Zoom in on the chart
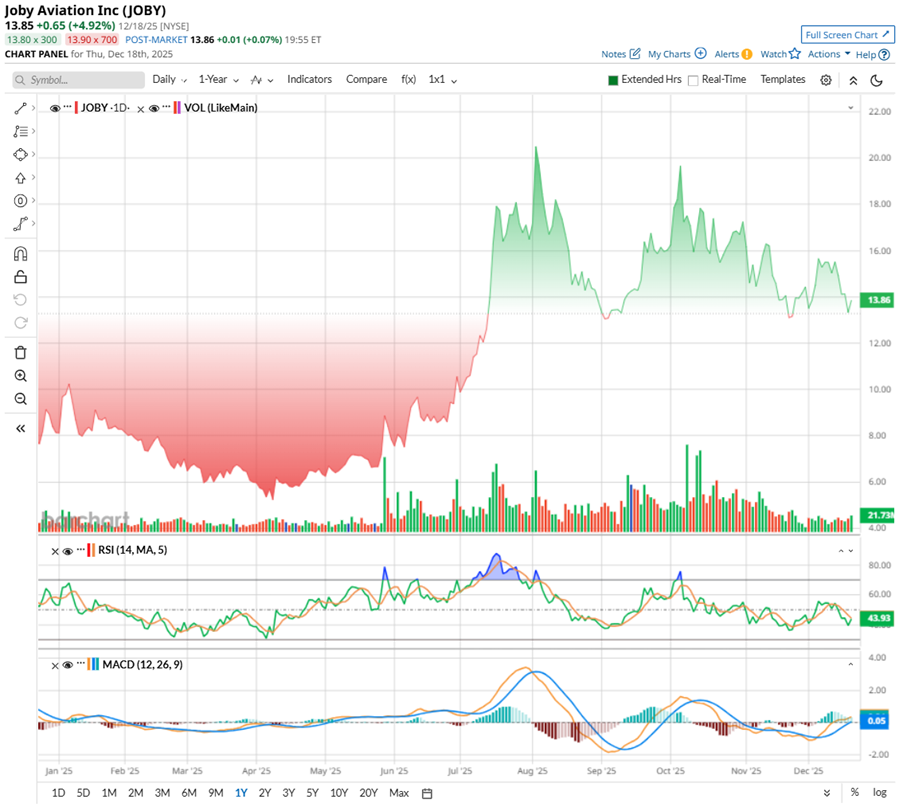 20,376
